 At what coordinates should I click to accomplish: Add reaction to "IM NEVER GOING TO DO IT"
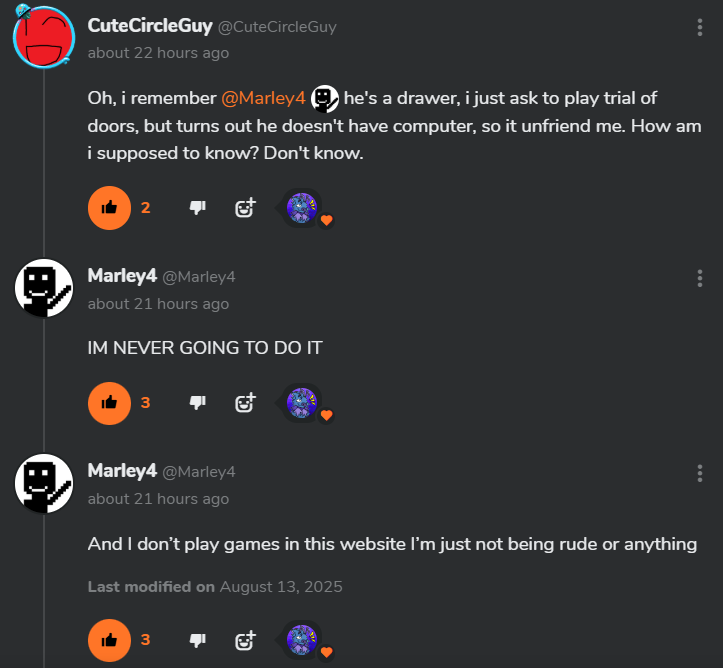click(x=245, y=403)
